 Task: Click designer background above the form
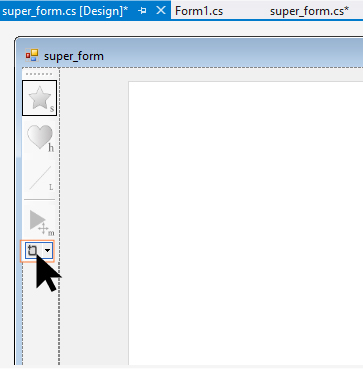pos(187,28)
